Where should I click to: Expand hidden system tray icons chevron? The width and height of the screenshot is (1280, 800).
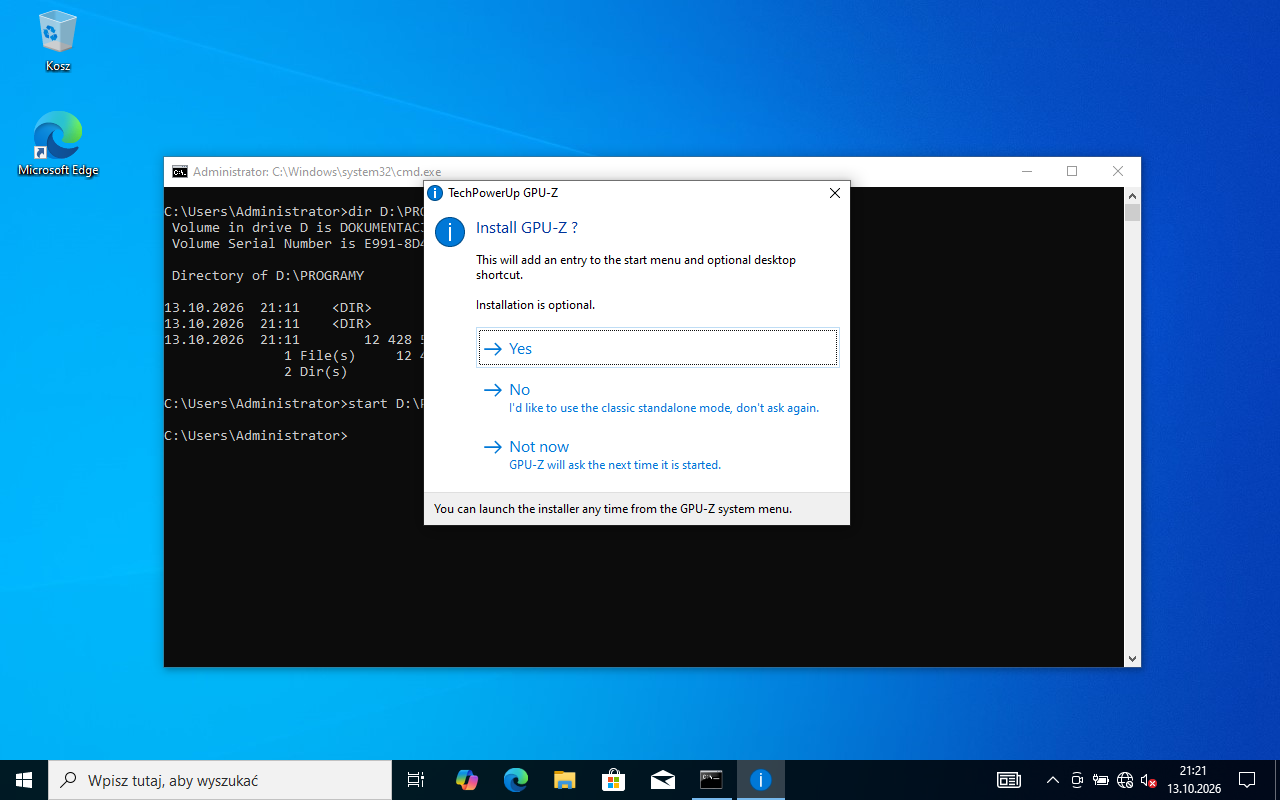point(1052,780)
